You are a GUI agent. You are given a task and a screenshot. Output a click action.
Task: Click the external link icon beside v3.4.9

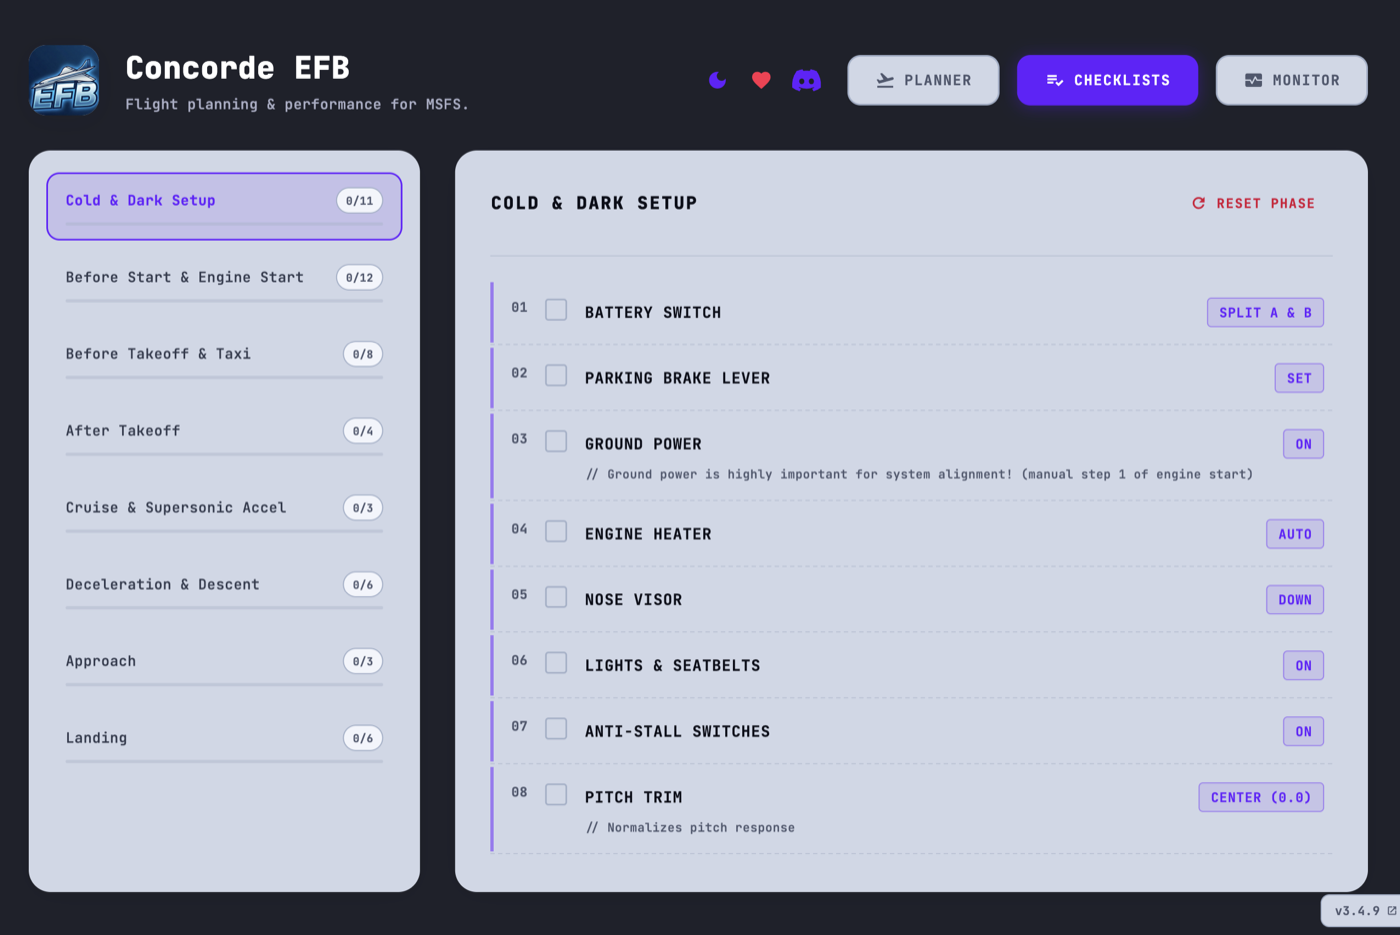point(1391,911)
